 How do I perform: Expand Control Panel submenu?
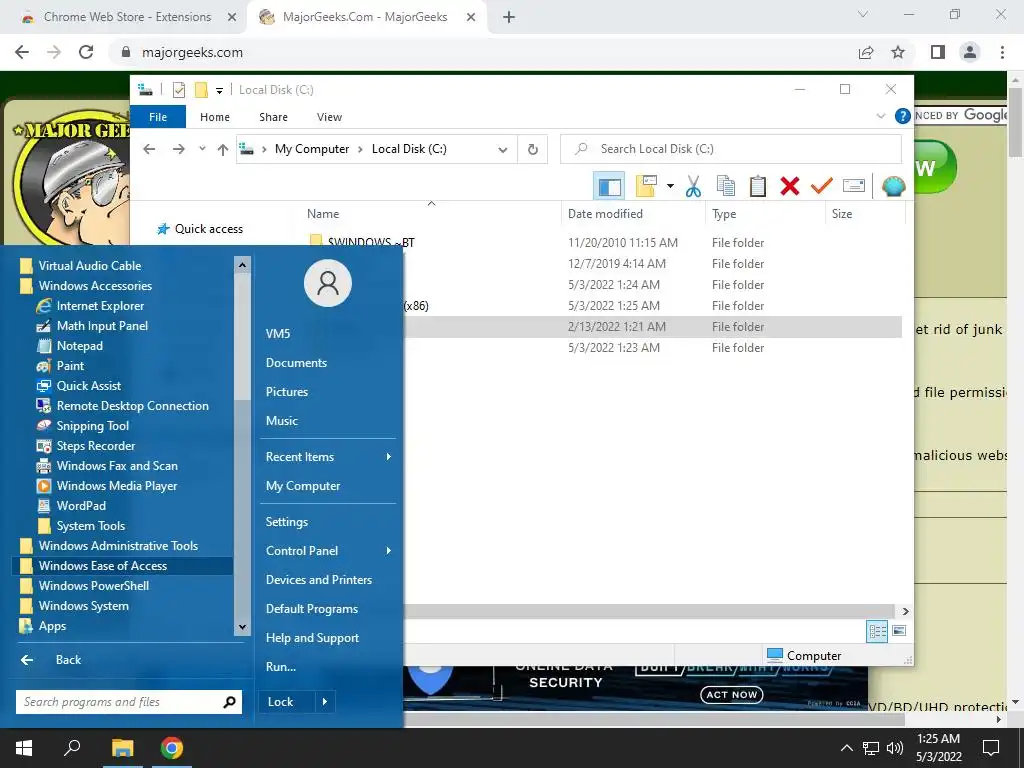(x=328, y=551)
